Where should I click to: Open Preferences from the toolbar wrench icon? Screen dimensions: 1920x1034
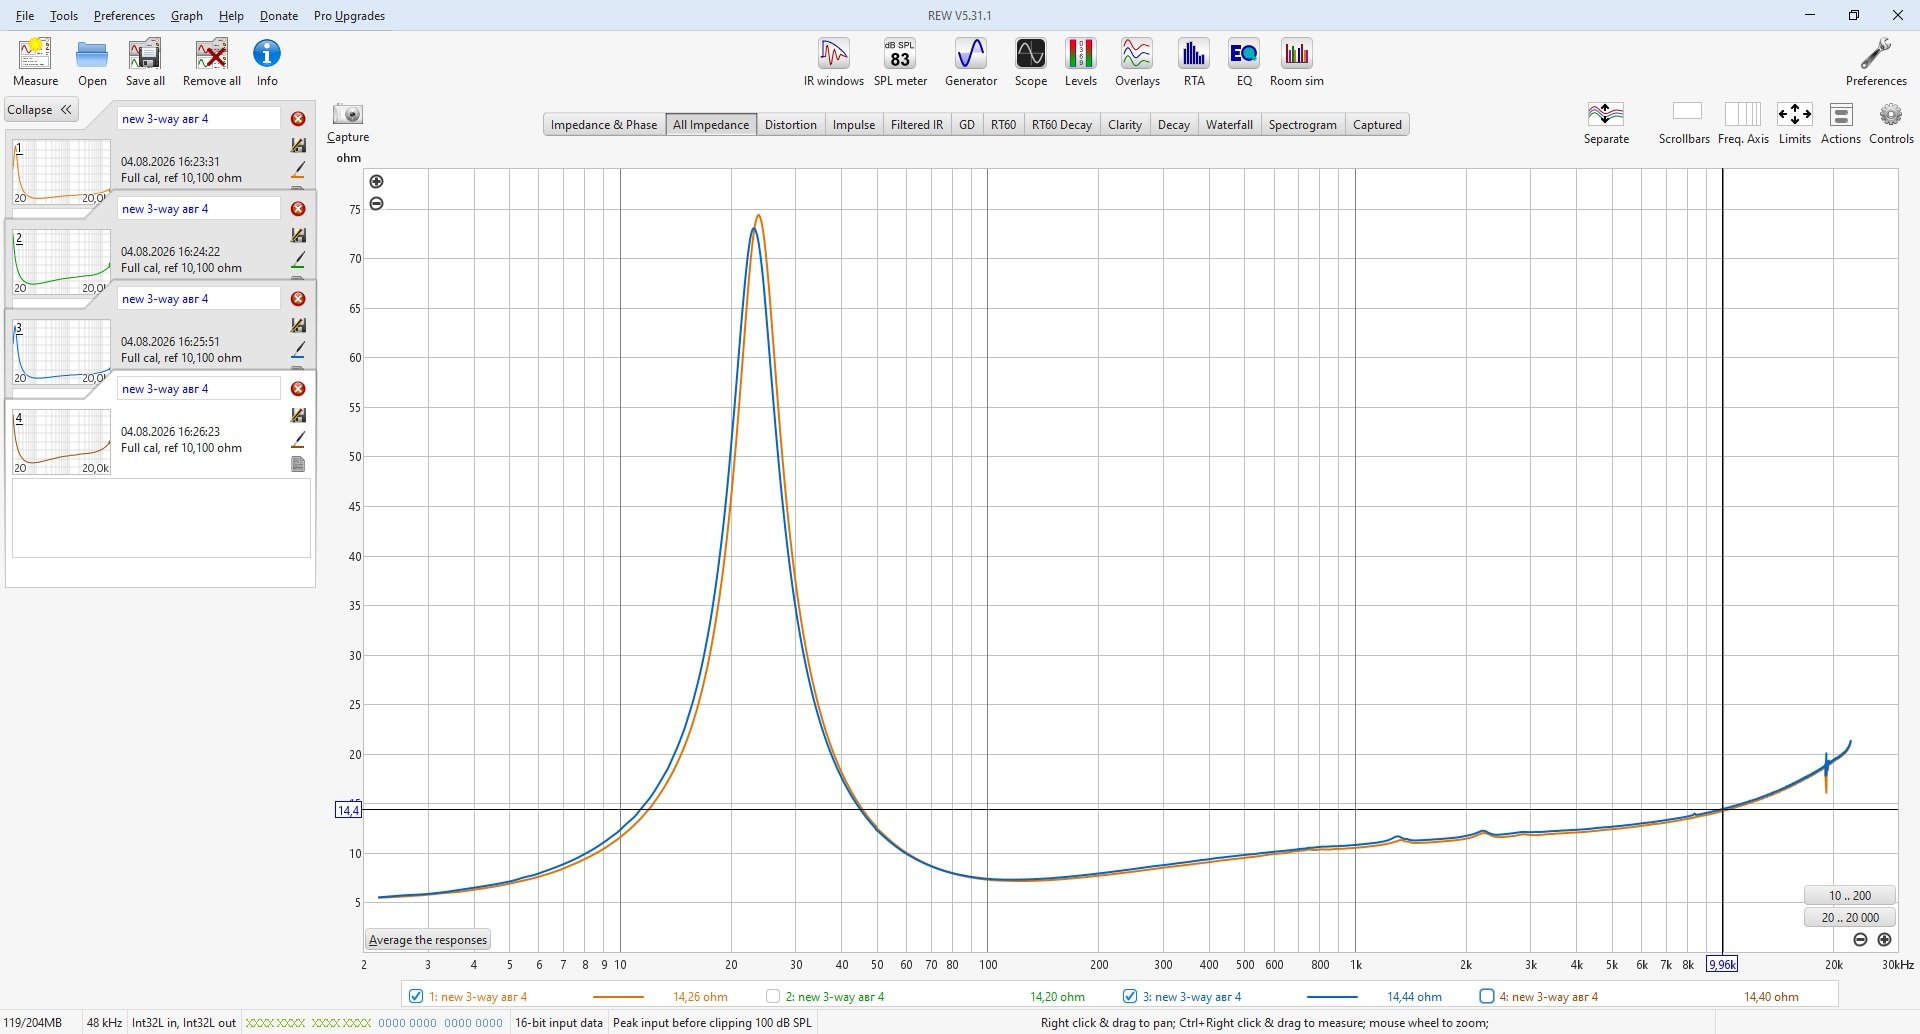pos(1876,62)
